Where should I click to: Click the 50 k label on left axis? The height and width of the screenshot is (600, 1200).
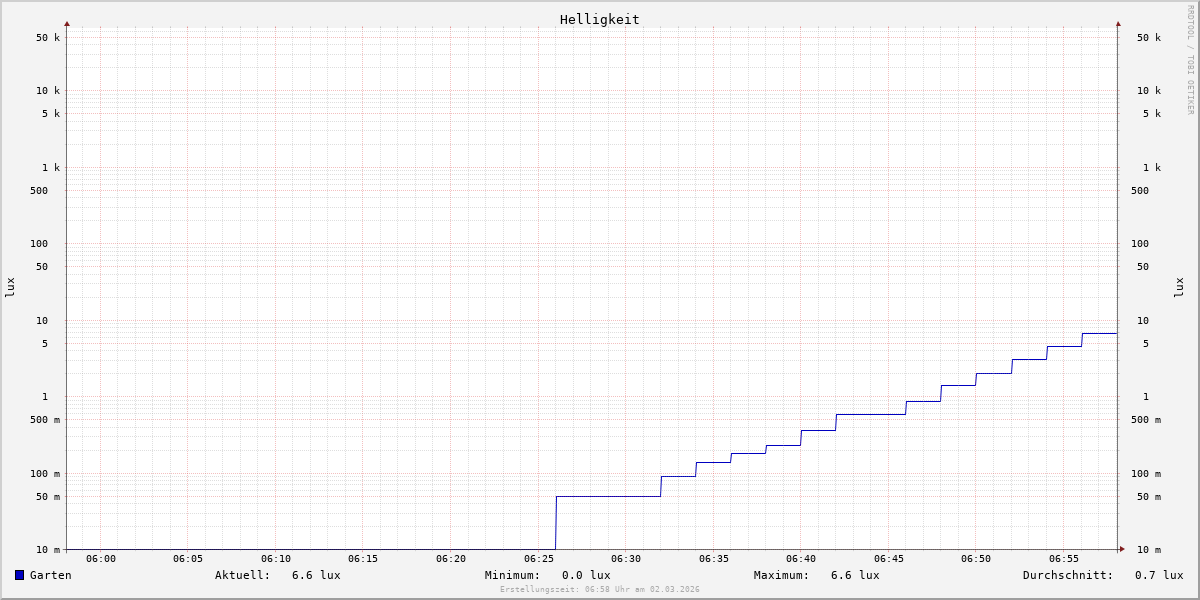(48, 38)
